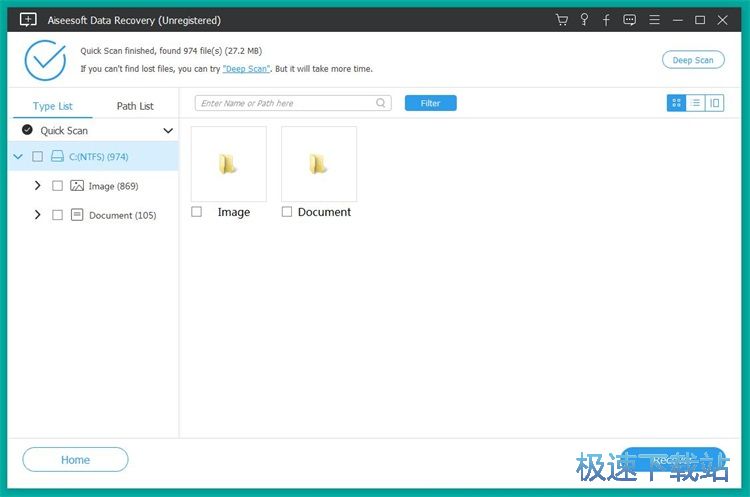This screenshot has height=497, width=750.
Task: Check the Document (105) tree checkbox
Action: coord(57,215)
